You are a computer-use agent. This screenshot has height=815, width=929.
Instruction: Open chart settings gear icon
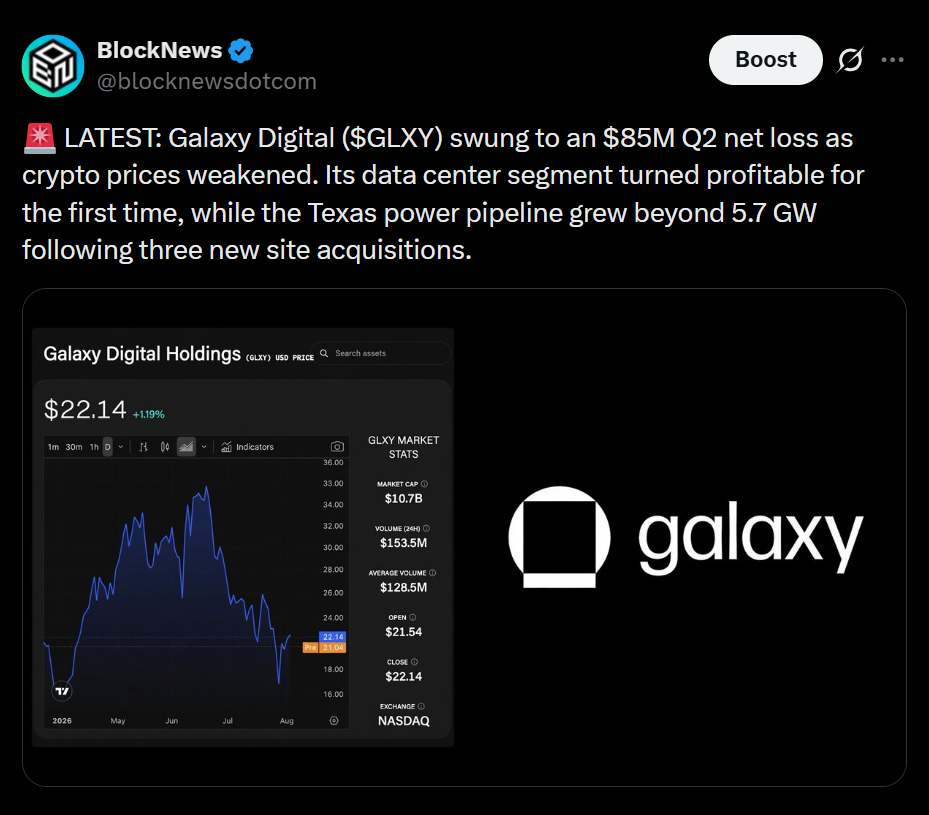tap(334, 721)
